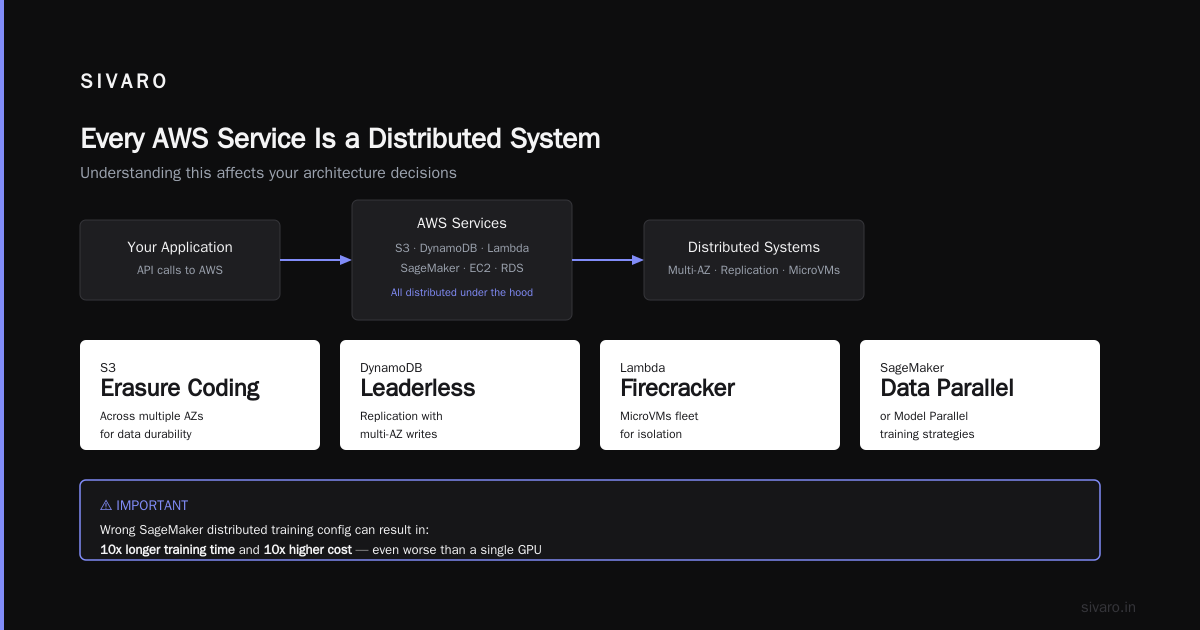This screenshot has height=630, width=1200.
Task: Select the bold '10x longer training time' text
Action: tap(167, 550)
